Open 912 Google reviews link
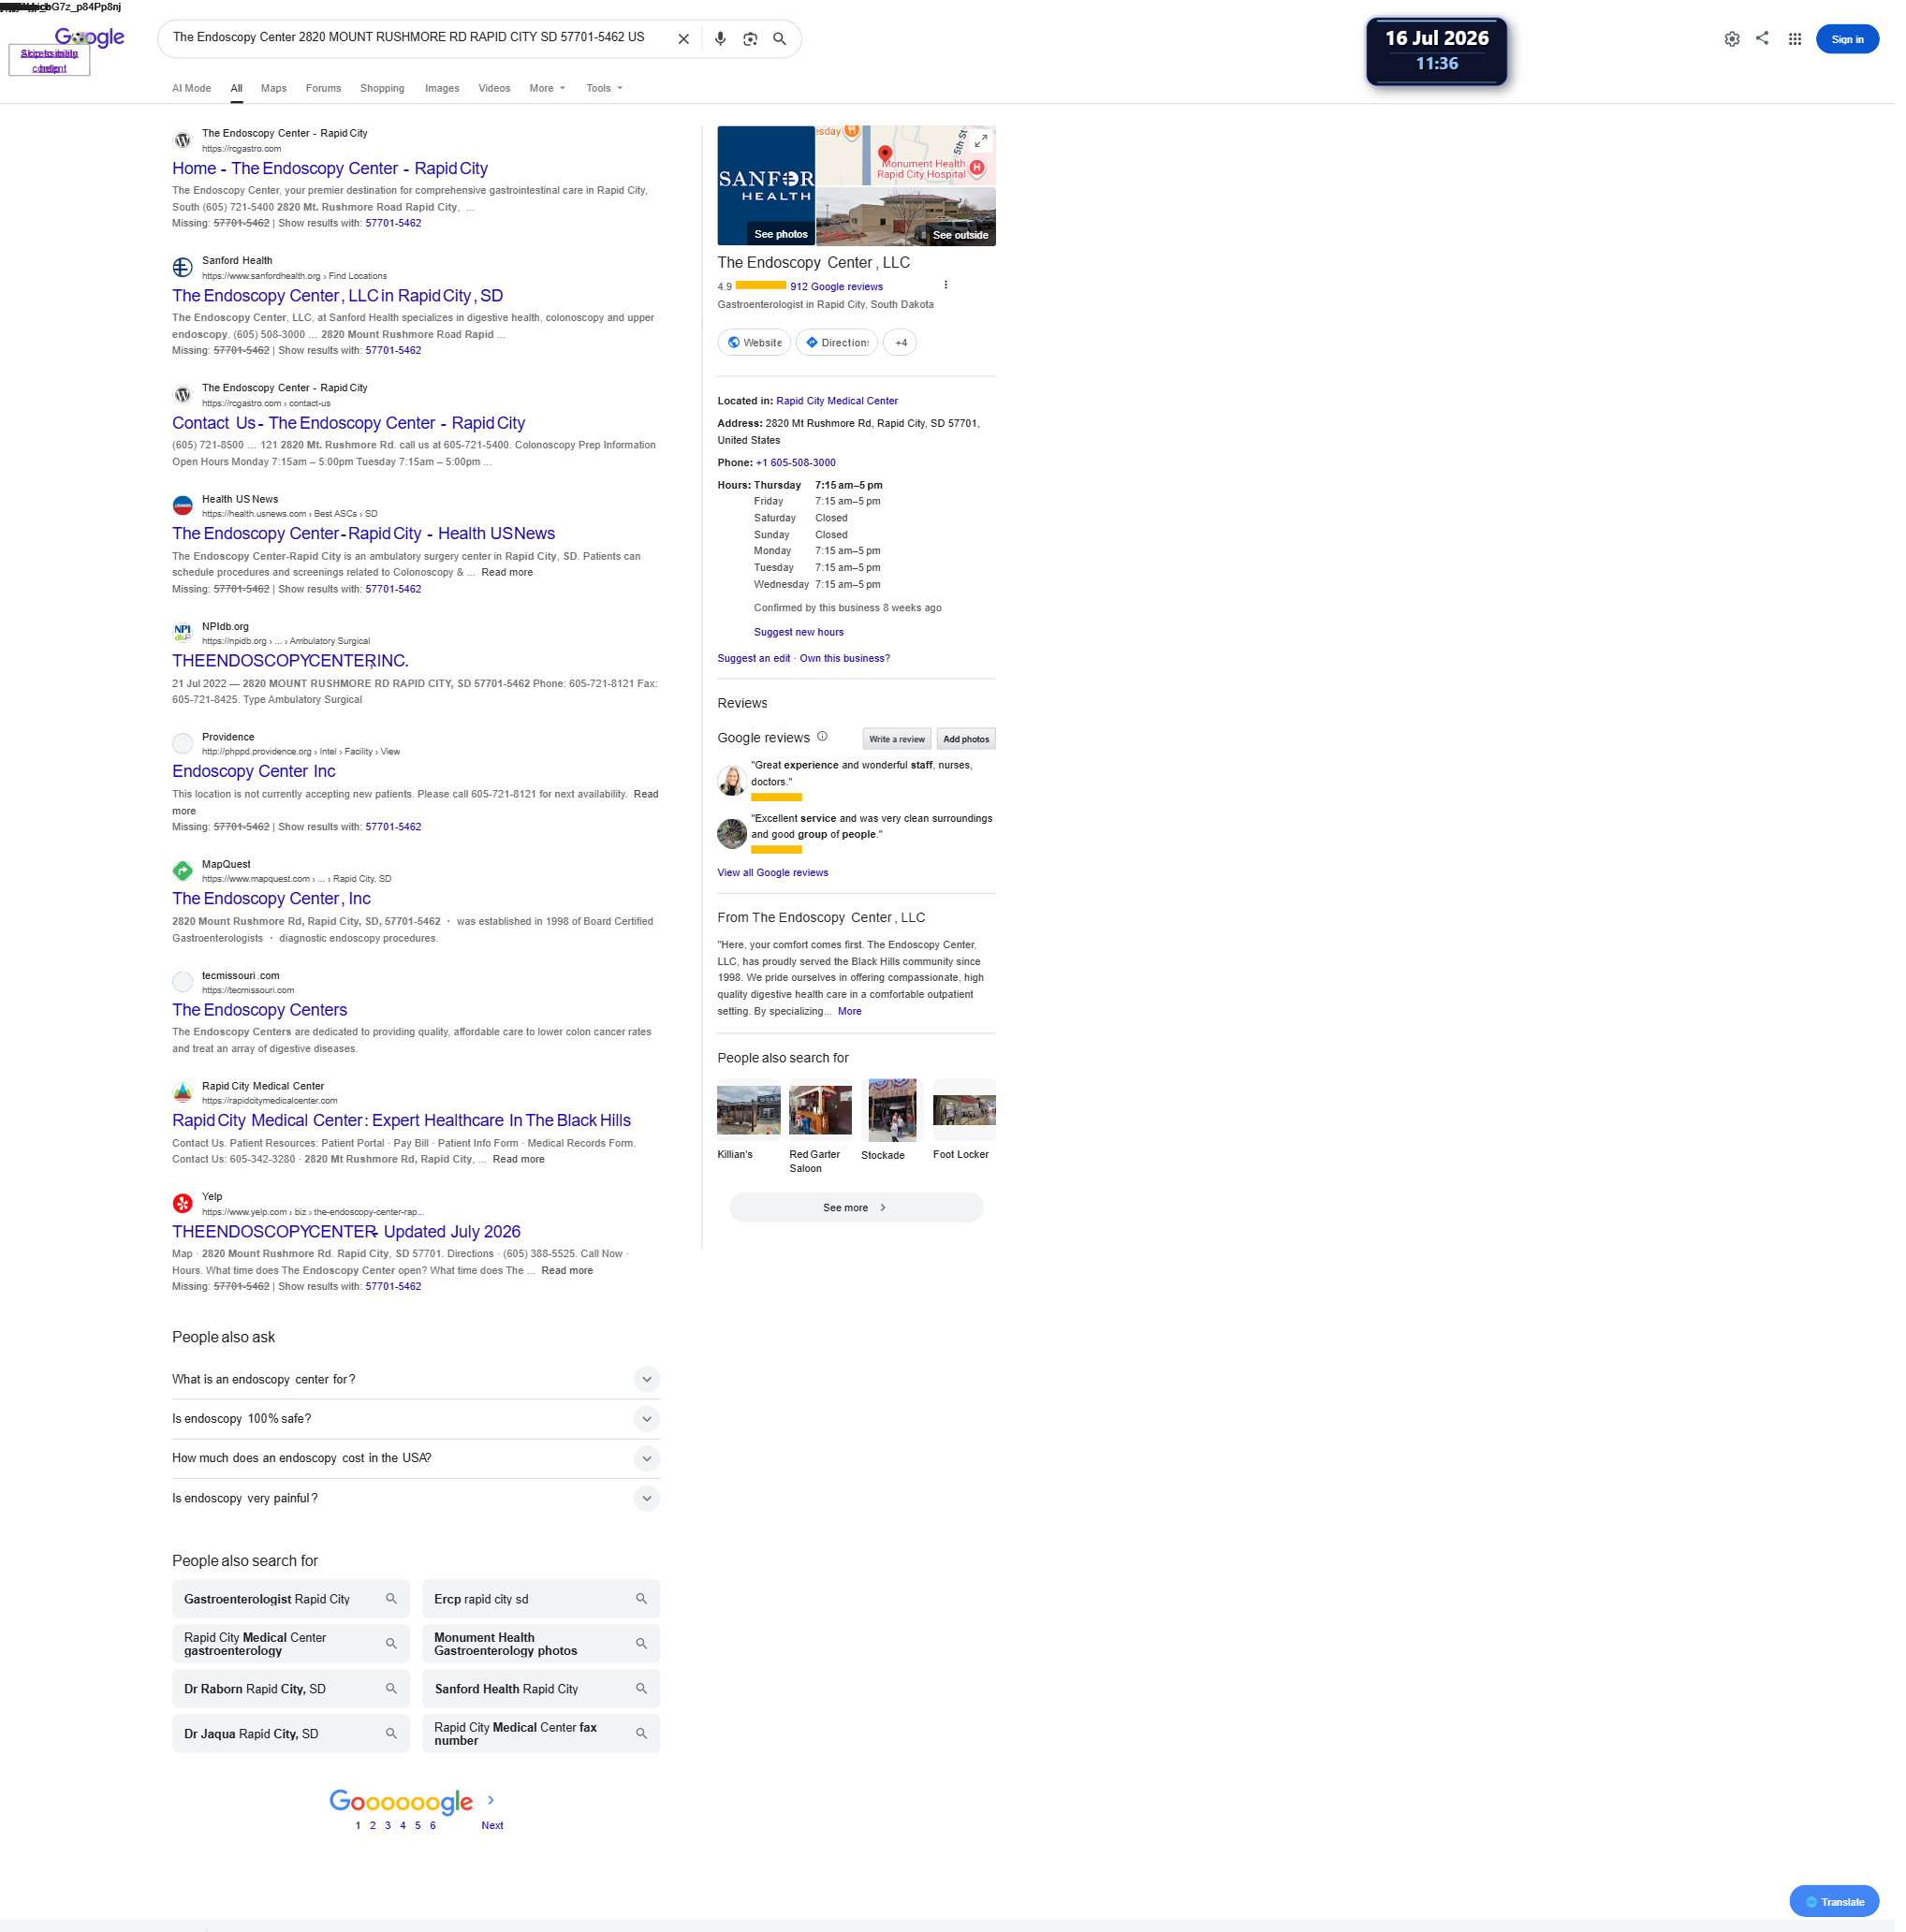The height and width of the screenshot is (1932, 1906). pyautogui.click(x=836, y=287)
